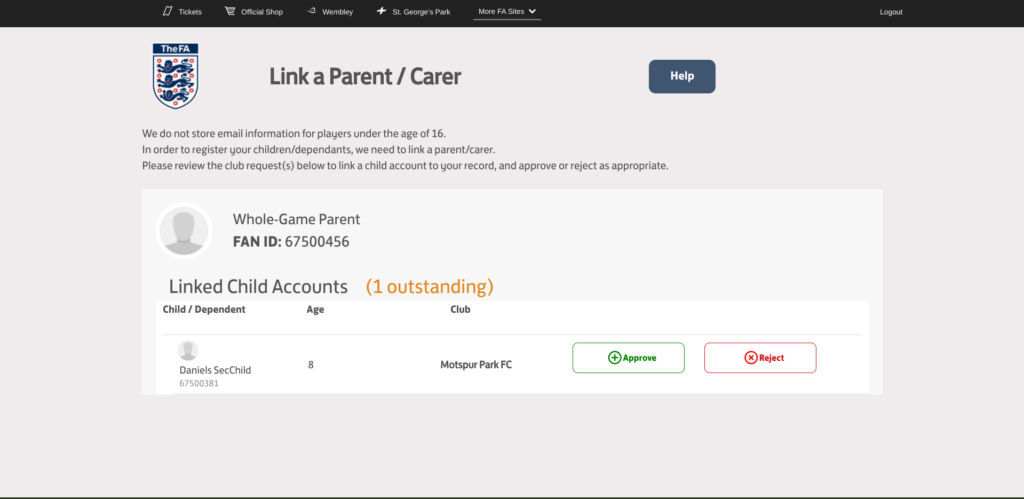
Task: Click the red cross icon in Reject
Action: pos(750,358)
